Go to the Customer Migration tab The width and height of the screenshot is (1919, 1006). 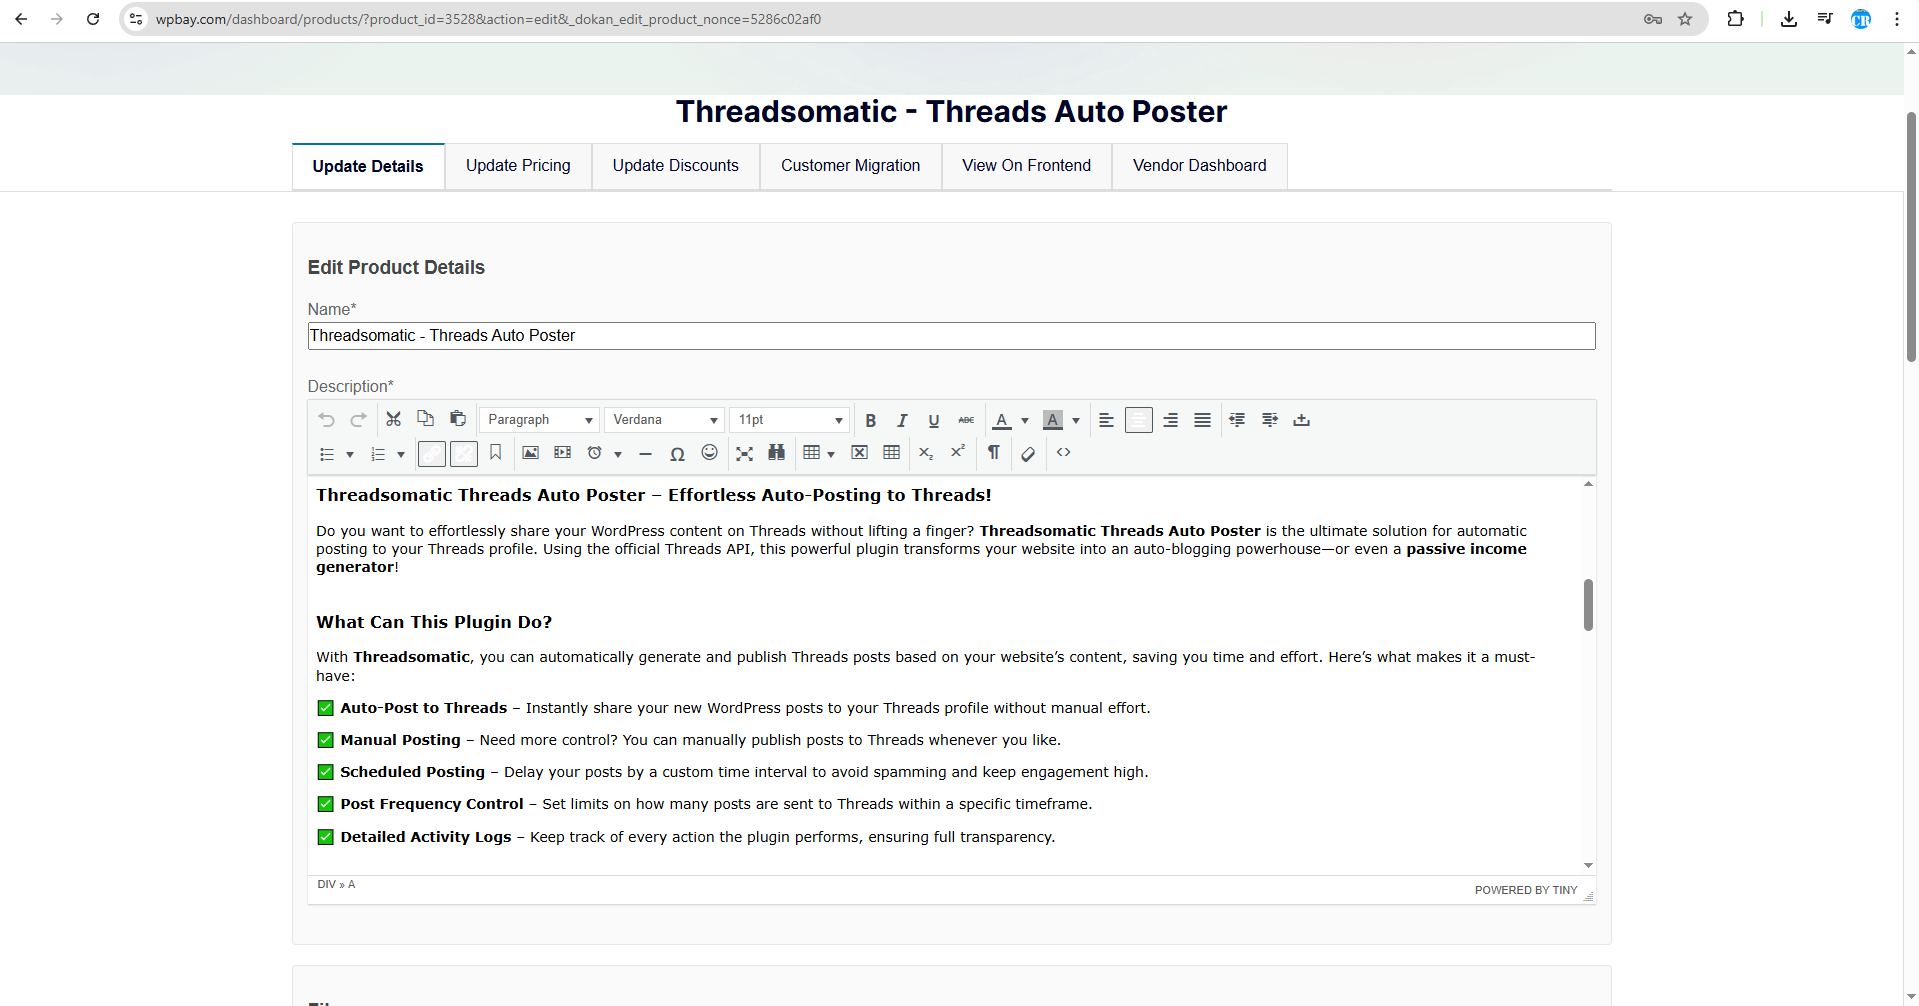(x=851, y=166)
